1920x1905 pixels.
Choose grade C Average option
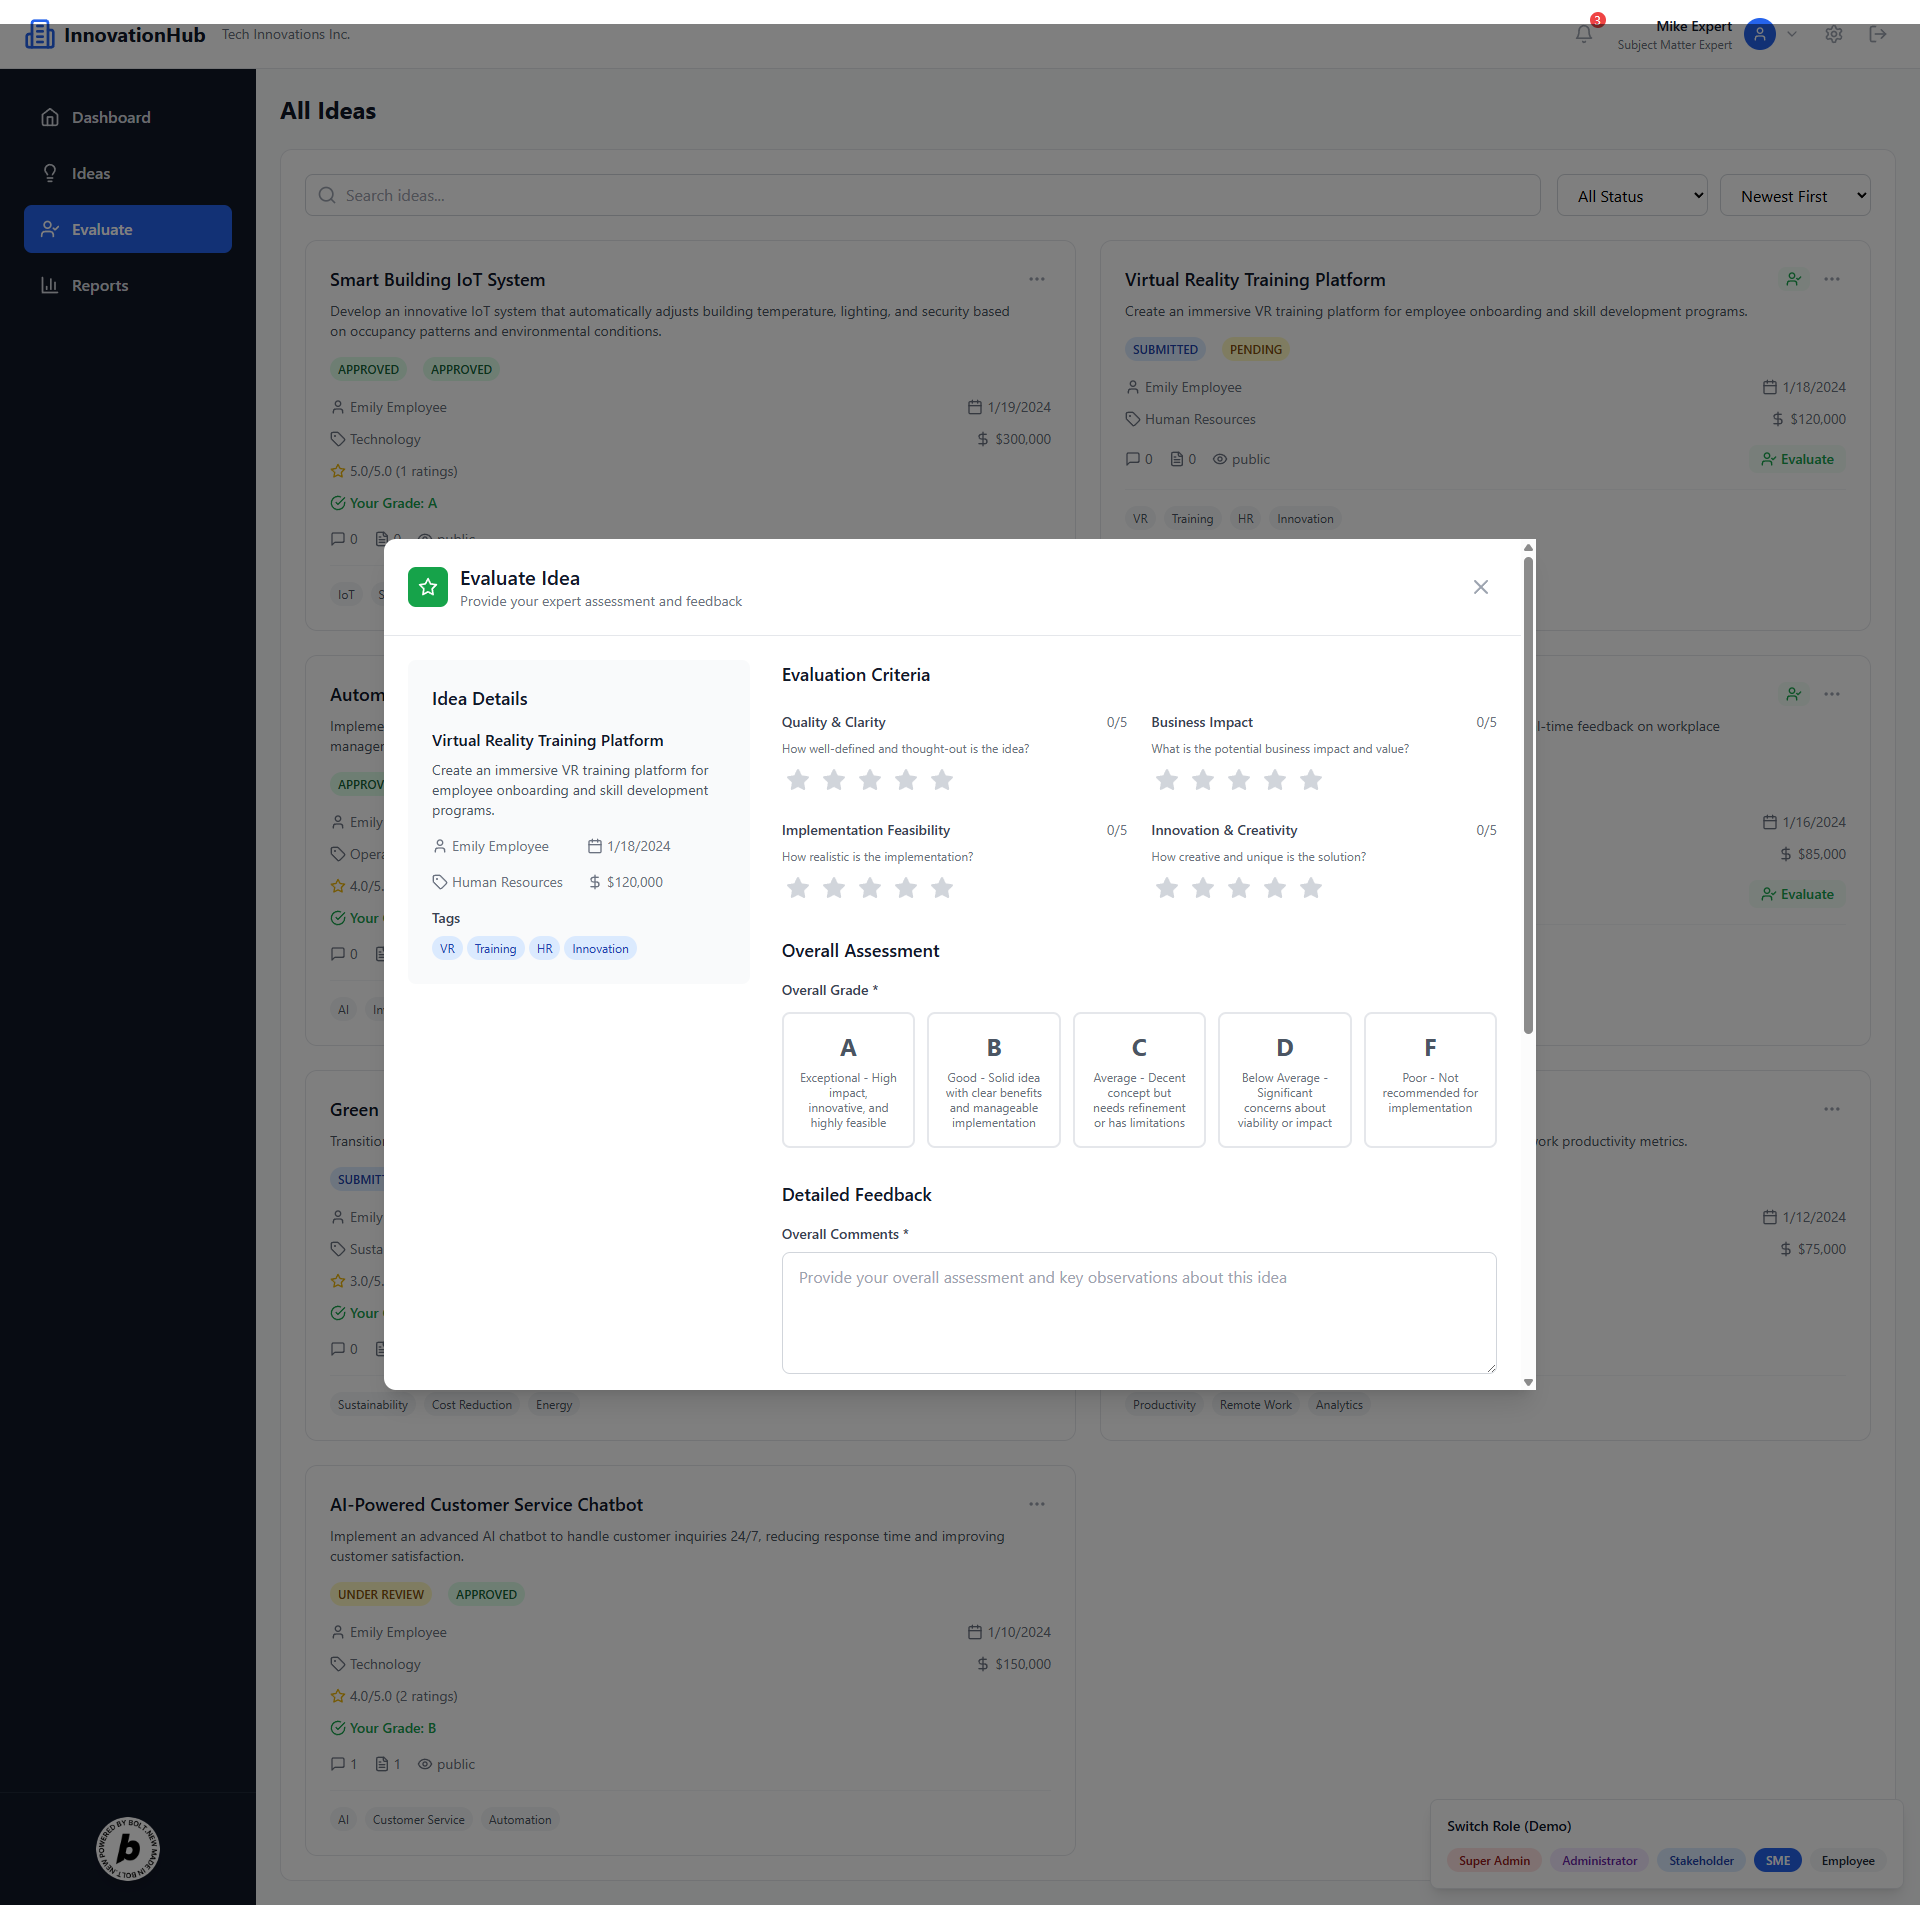[x=1139, y=1080]
